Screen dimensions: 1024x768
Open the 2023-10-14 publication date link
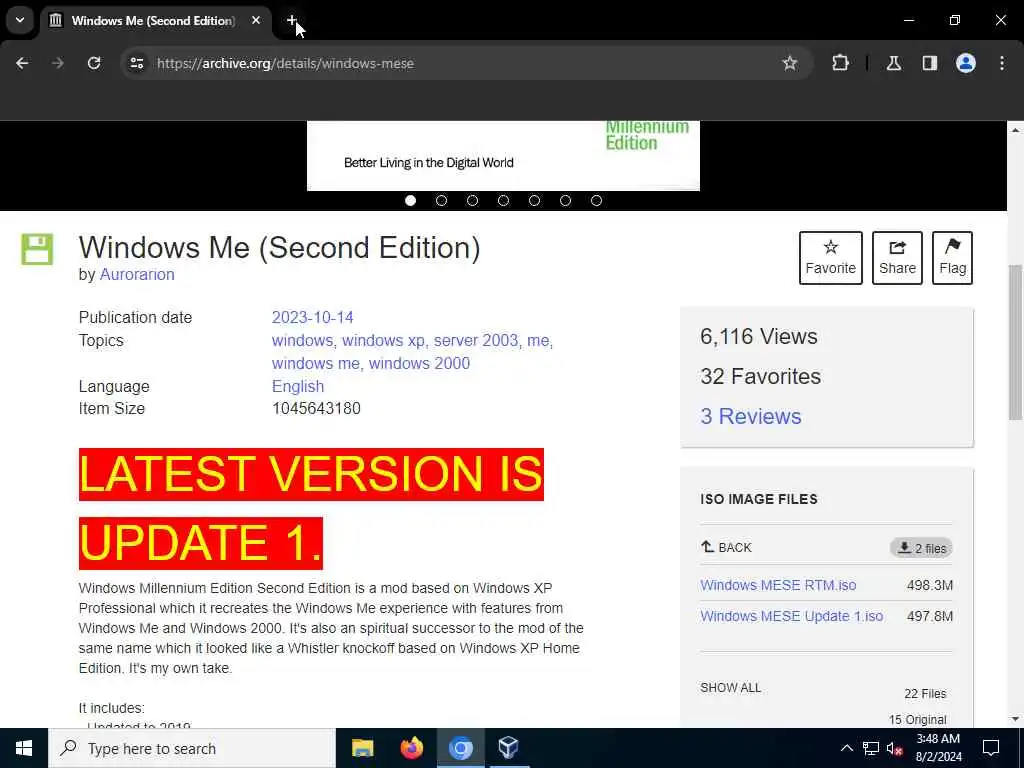click(312, 317)
